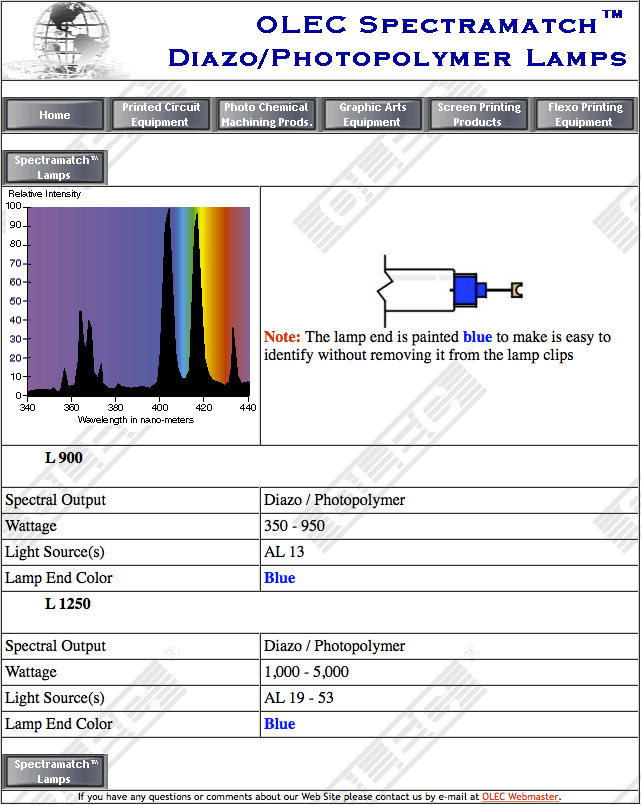Select the L 1250 heading
Screen dimensions: 641x805
pos(68,604)
